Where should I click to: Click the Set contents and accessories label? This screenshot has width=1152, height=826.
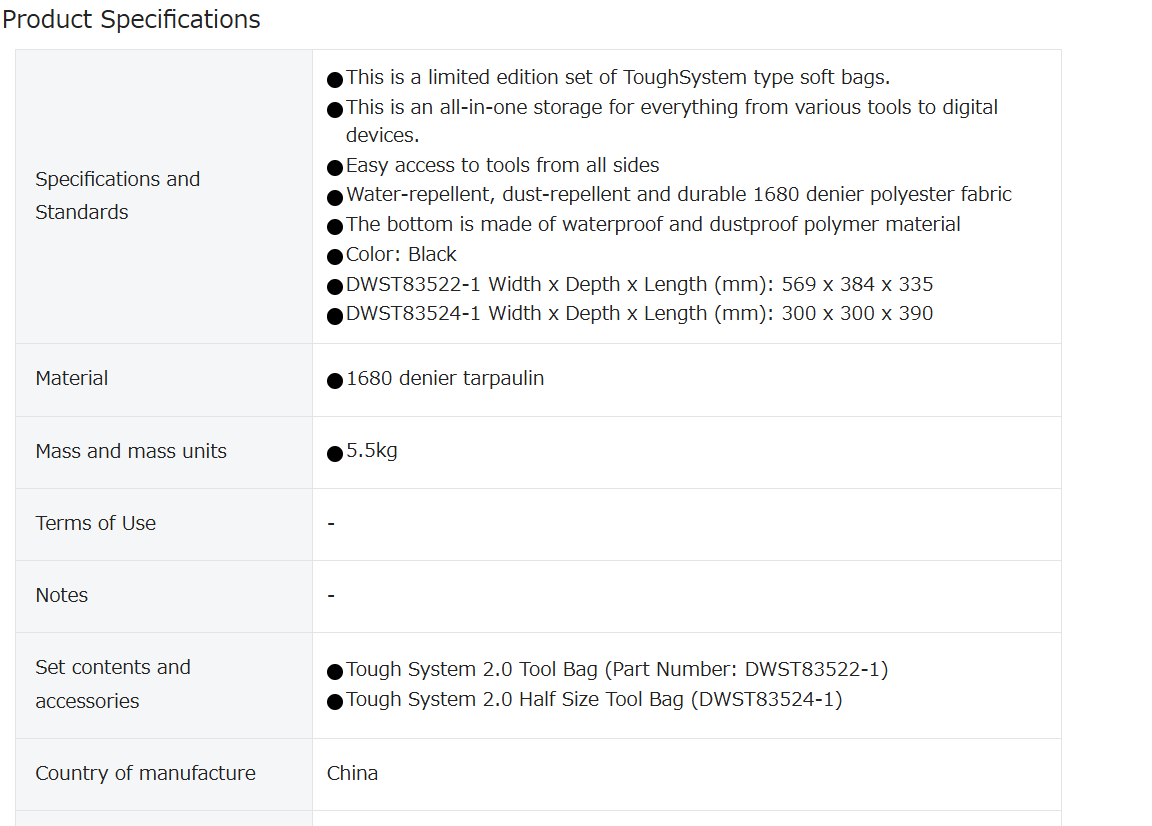113,684
